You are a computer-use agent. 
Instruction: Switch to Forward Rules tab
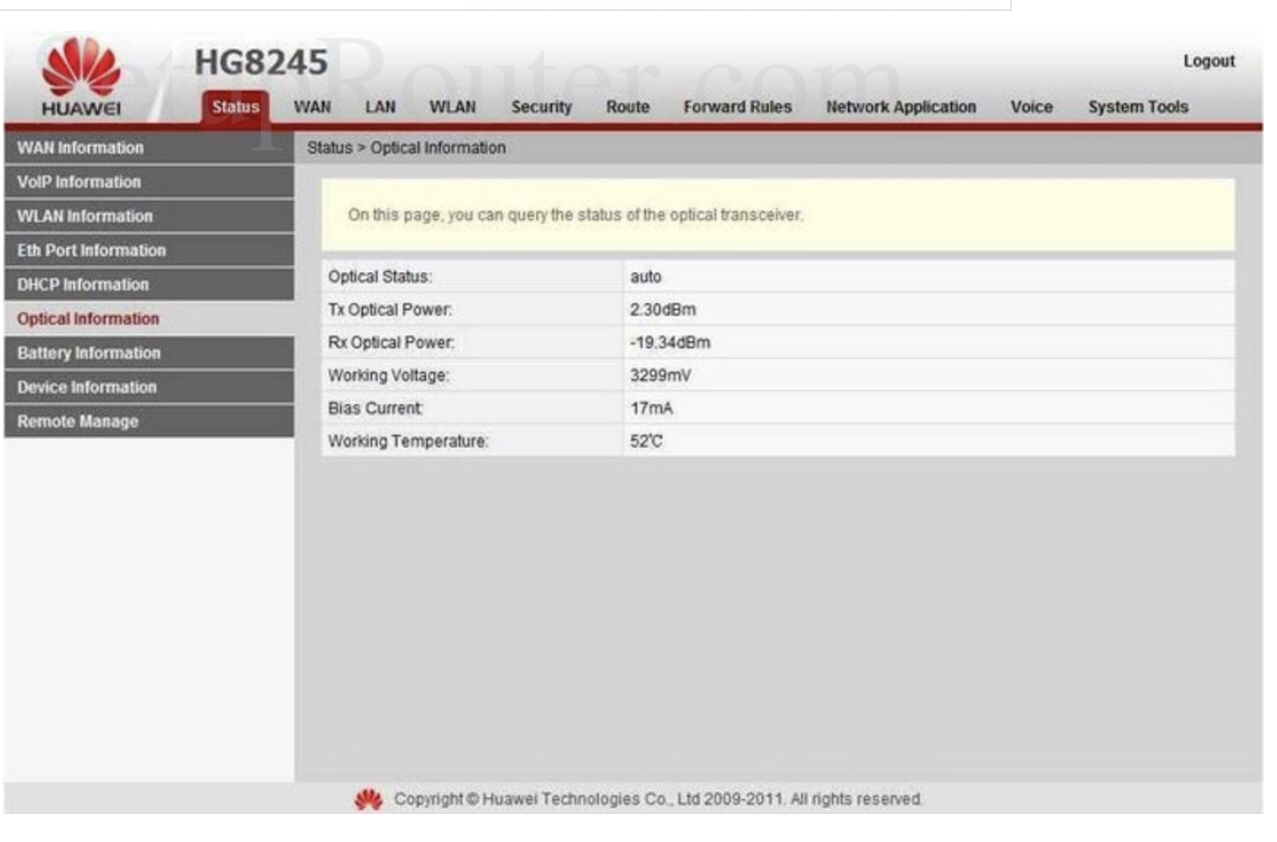[x=737, y=107]
